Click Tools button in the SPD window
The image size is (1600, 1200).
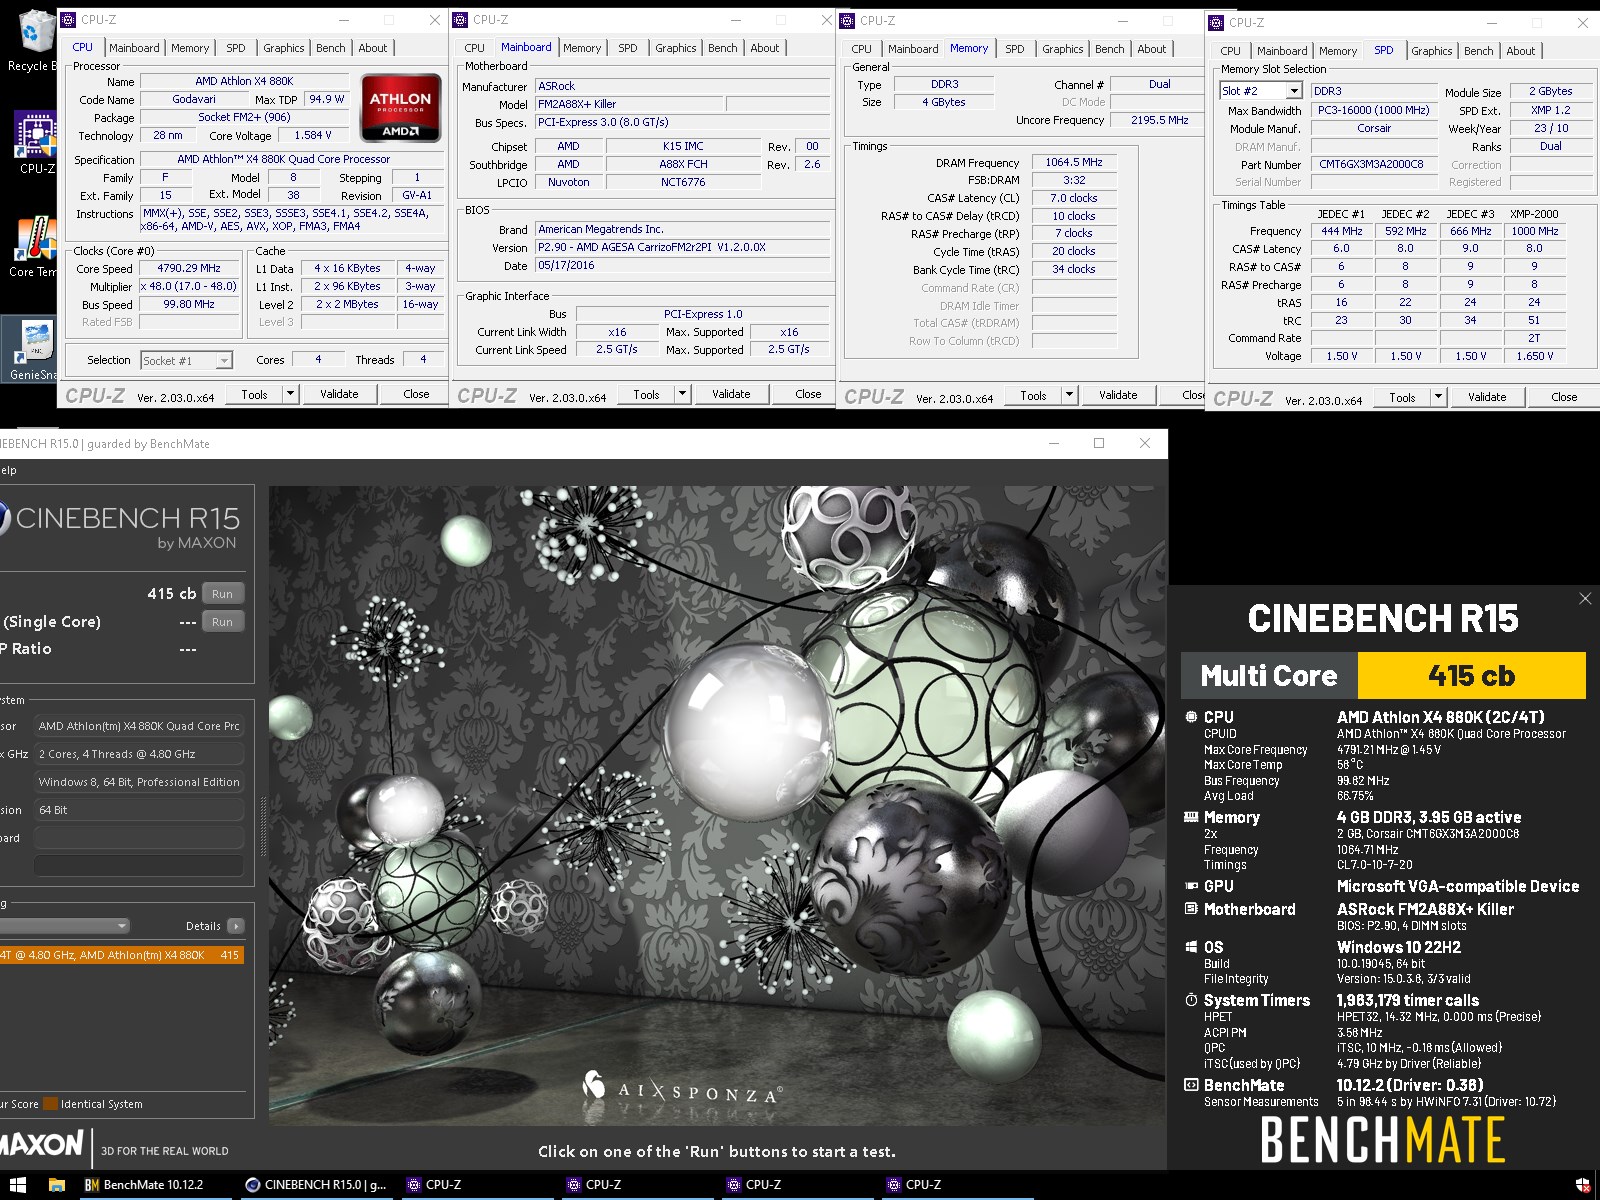[1402, 397]
